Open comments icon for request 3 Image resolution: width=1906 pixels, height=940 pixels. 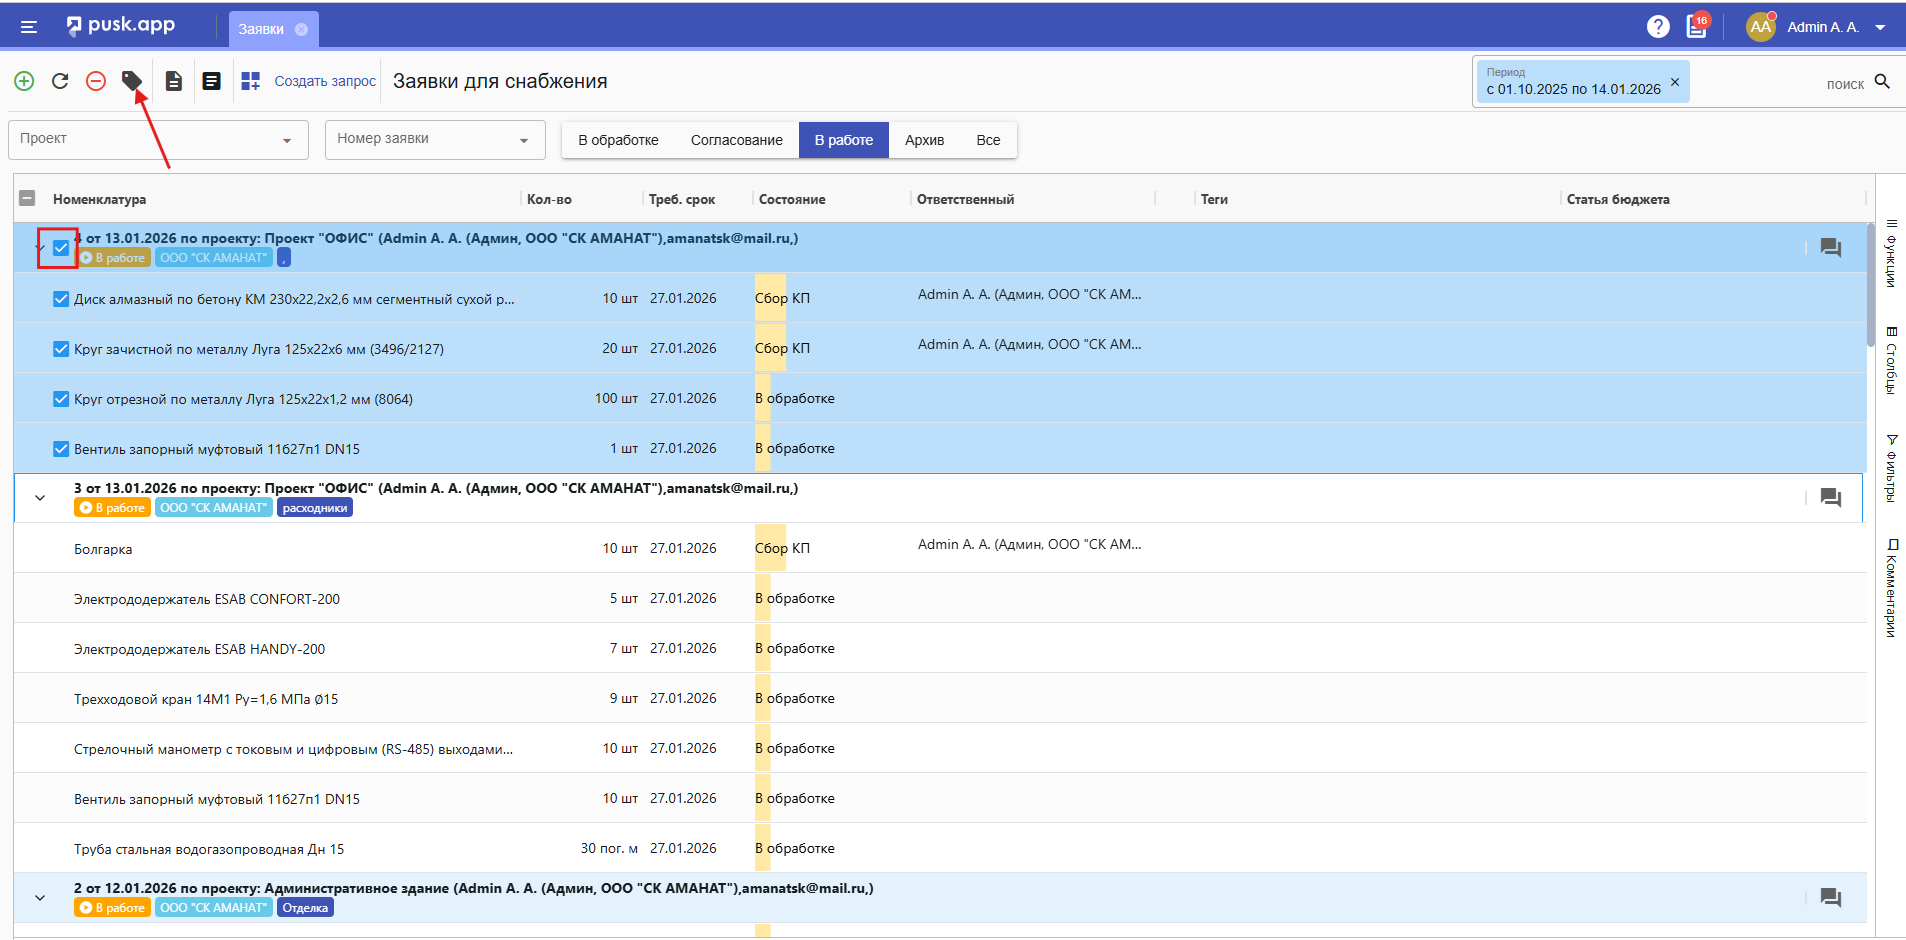pos(1830,498)
